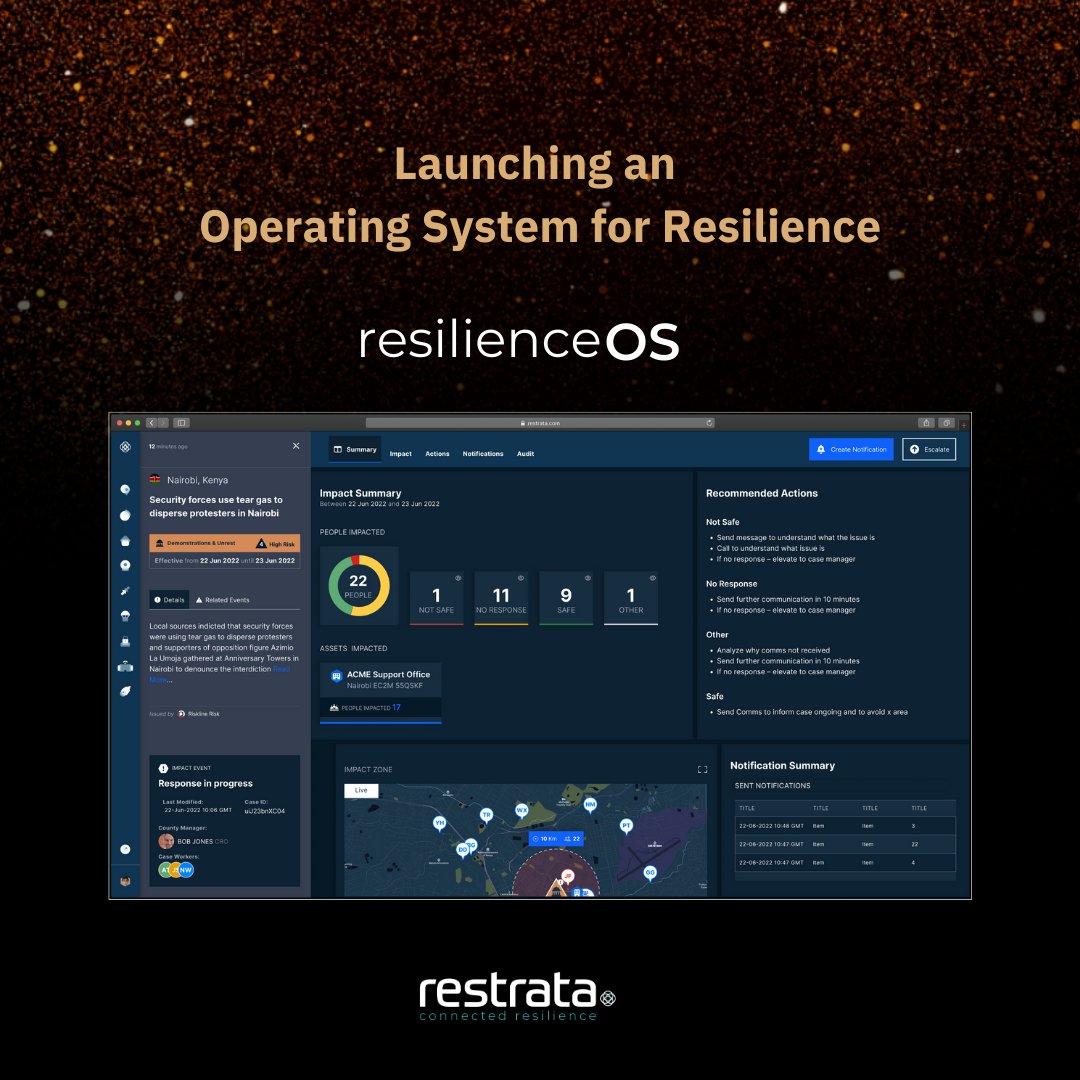Screen dimensions: 1080x1080
Task: Select the Details tab in event panel
Action: point(169,600)
